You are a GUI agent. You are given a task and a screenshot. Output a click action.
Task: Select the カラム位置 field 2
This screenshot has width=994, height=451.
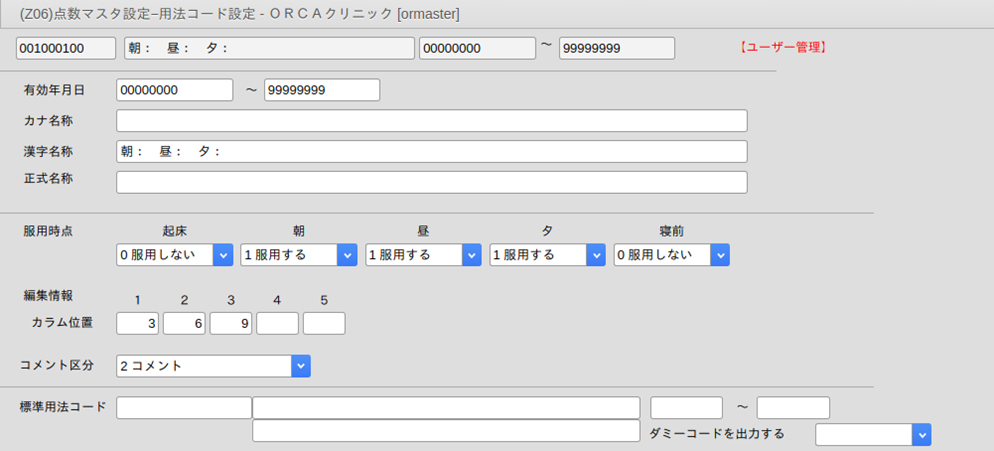(184, 323)
